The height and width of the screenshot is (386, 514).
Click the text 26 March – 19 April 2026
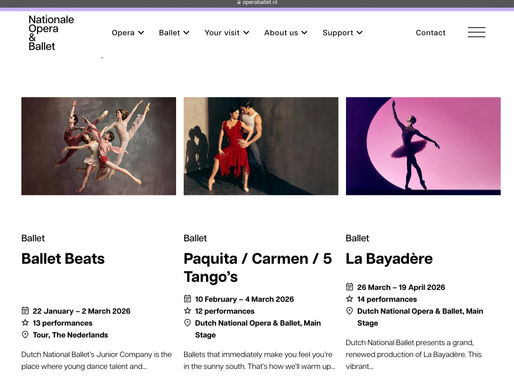(x=401, y=287)
